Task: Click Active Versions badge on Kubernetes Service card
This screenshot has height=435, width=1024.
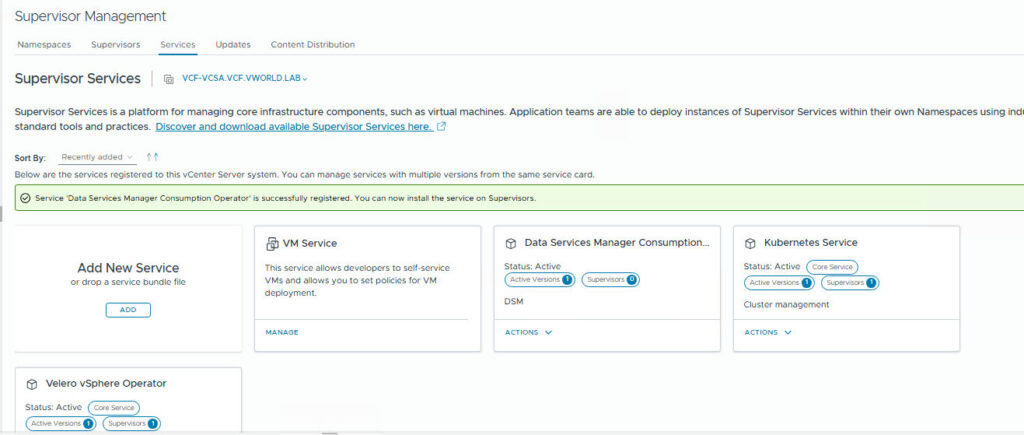Action: point(778,283)
